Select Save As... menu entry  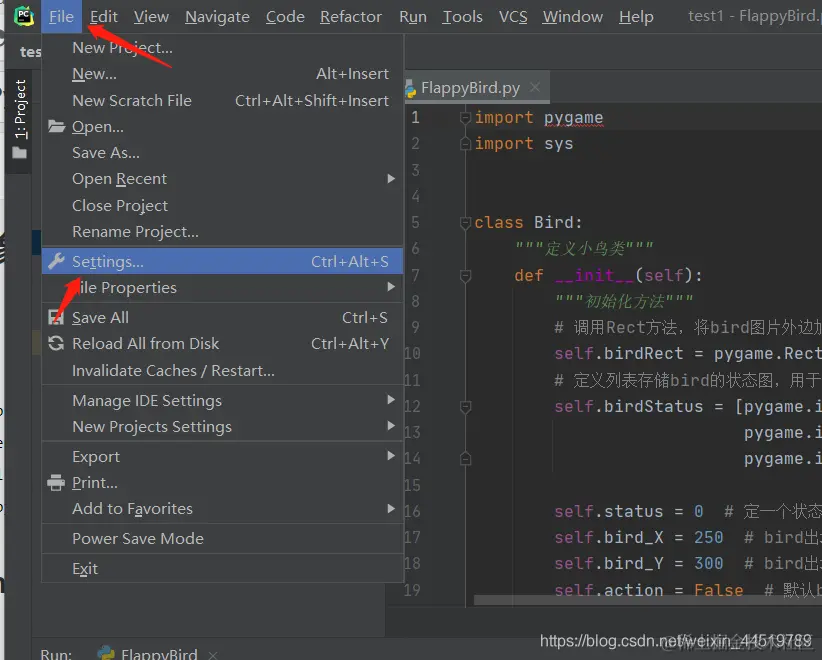coord(222,153)
